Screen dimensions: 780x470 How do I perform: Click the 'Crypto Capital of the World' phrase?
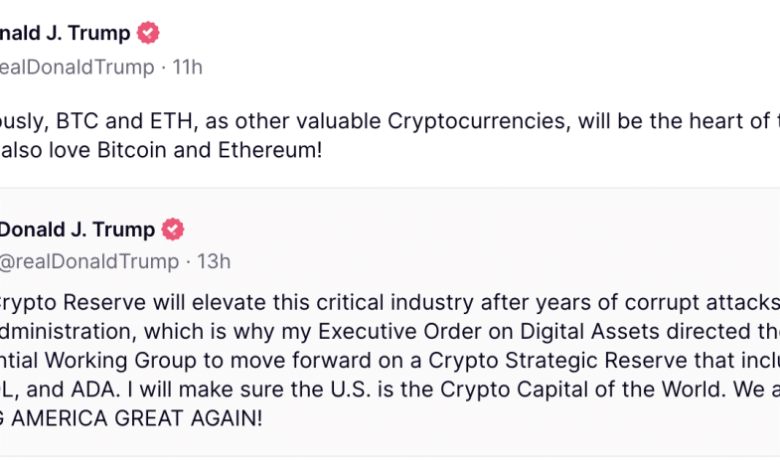581,389
